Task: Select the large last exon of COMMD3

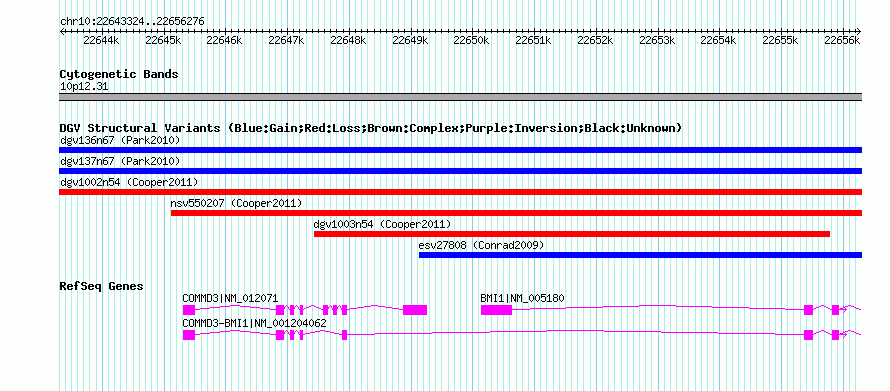Action: [x=415, y=310]
